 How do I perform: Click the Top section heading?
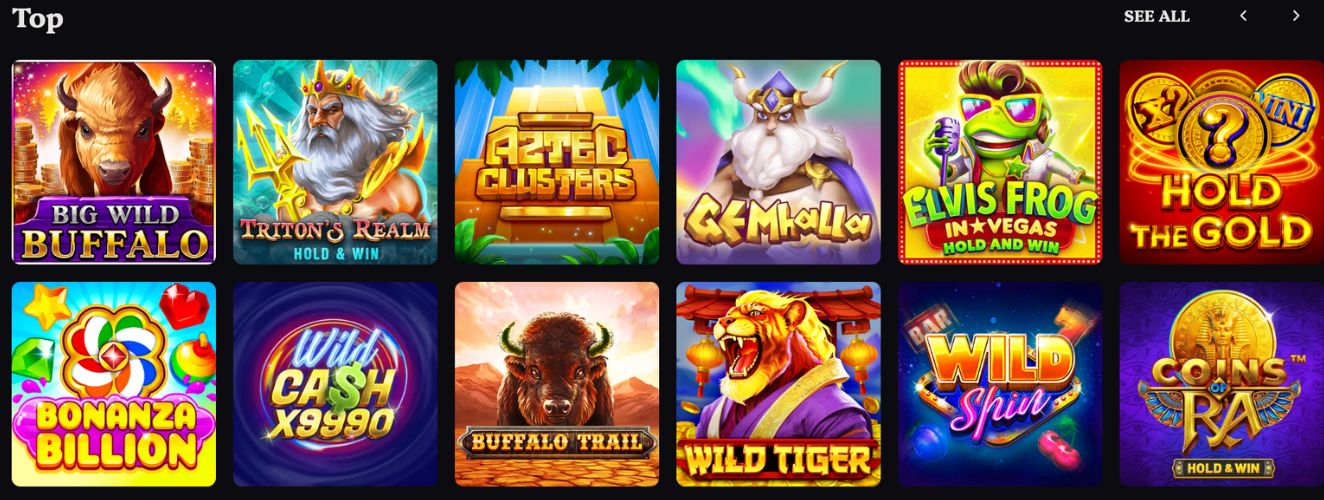click(x=38, y=18)
